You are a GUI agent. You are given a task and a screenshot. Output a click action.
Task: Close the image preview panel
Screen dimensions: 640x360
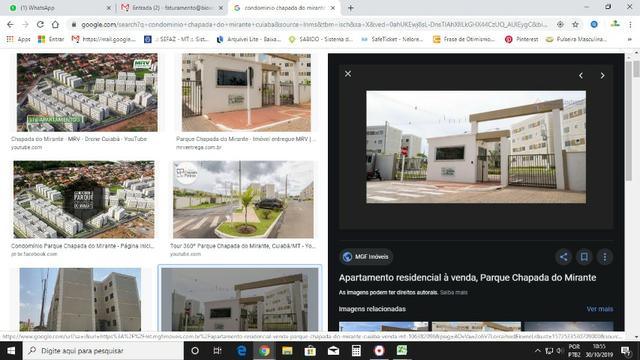[348, 74]
